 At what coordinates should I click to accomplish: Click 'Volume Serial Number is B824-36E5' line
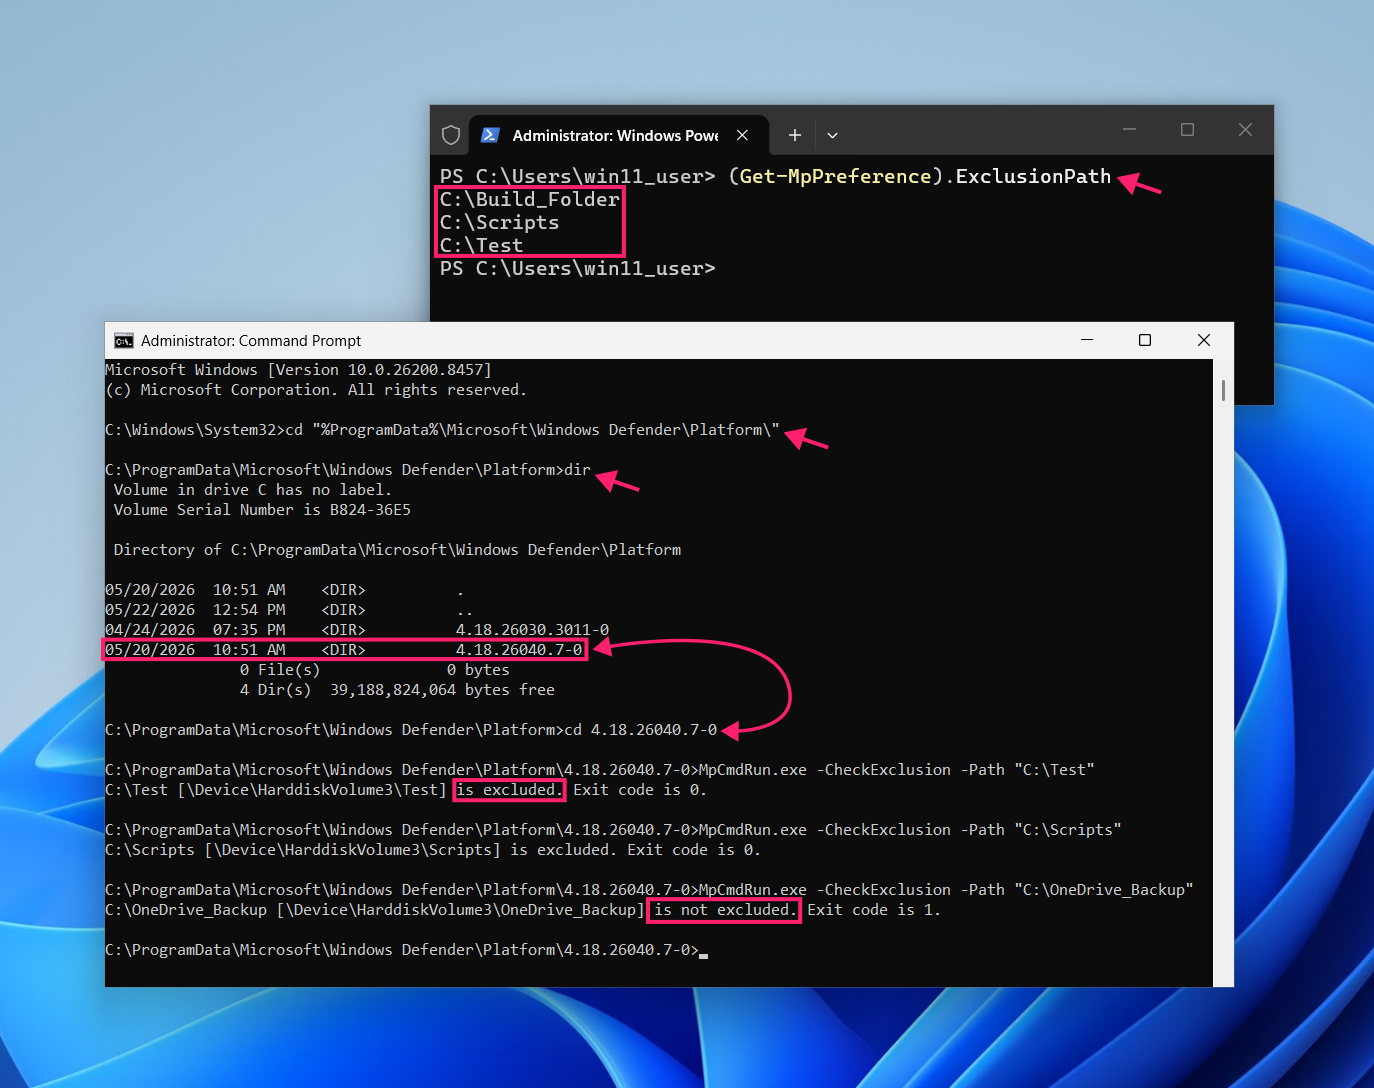(262, 510)
